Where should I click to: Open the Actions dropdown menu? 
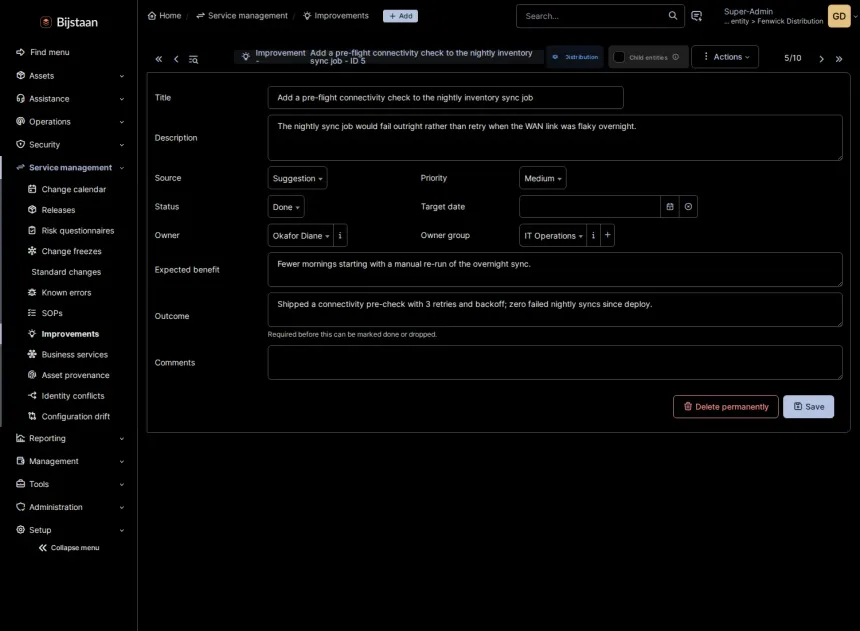point(725,57)
